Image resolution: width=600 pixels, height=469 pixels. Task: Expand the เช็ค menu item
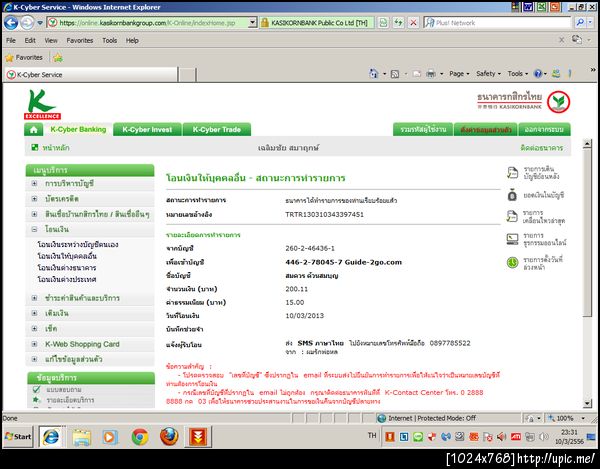coord(34,329)
